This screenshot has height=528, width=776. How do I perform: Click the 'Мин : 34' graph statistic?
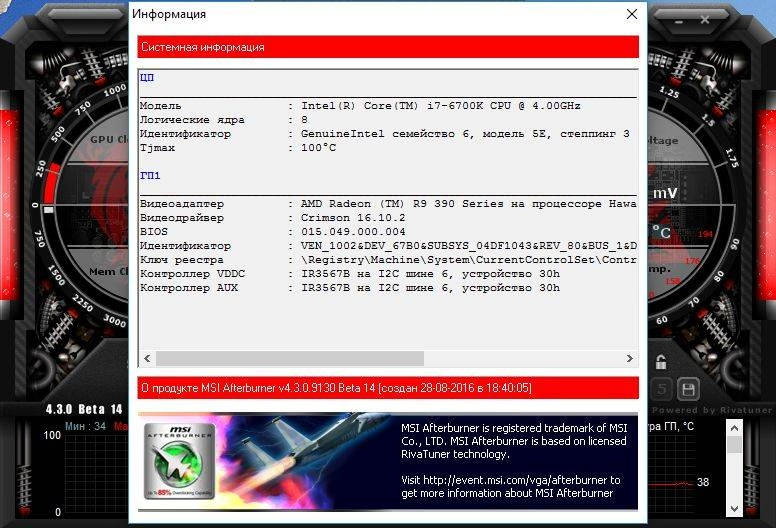coord(85,426)
